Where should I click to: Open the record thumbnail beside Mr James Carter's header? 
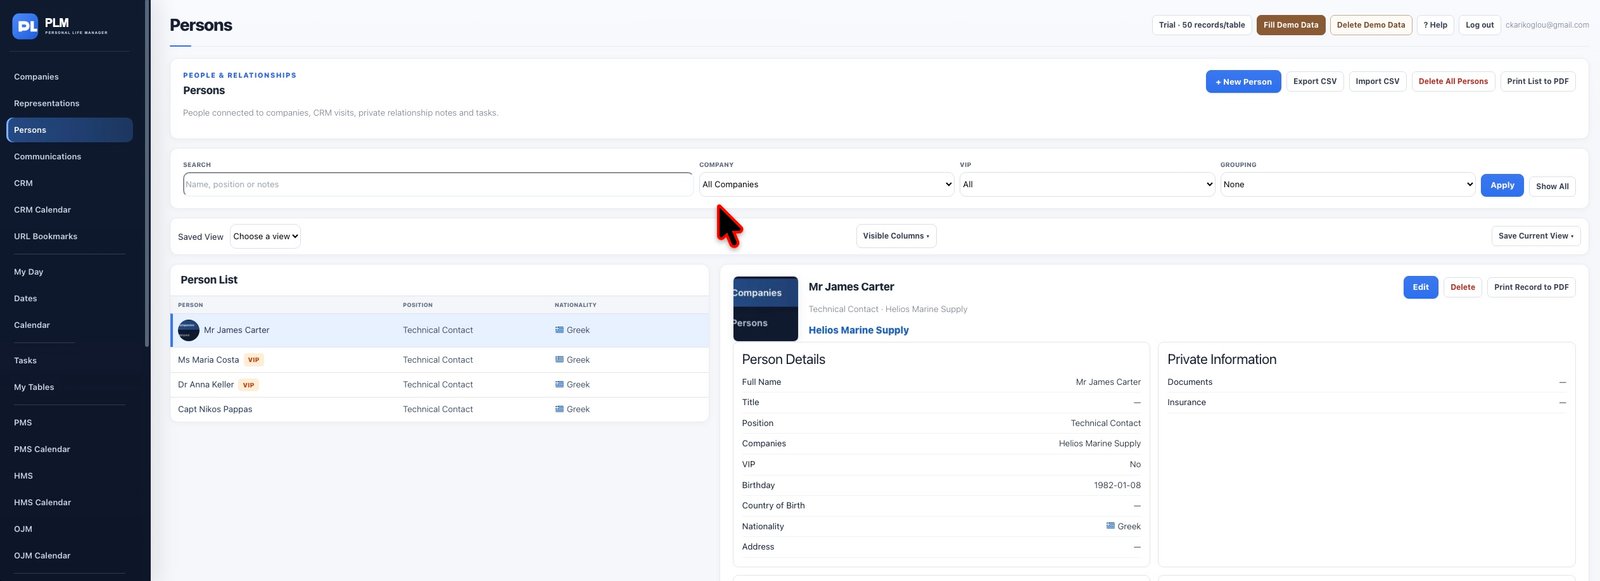[x=766, y=308]
